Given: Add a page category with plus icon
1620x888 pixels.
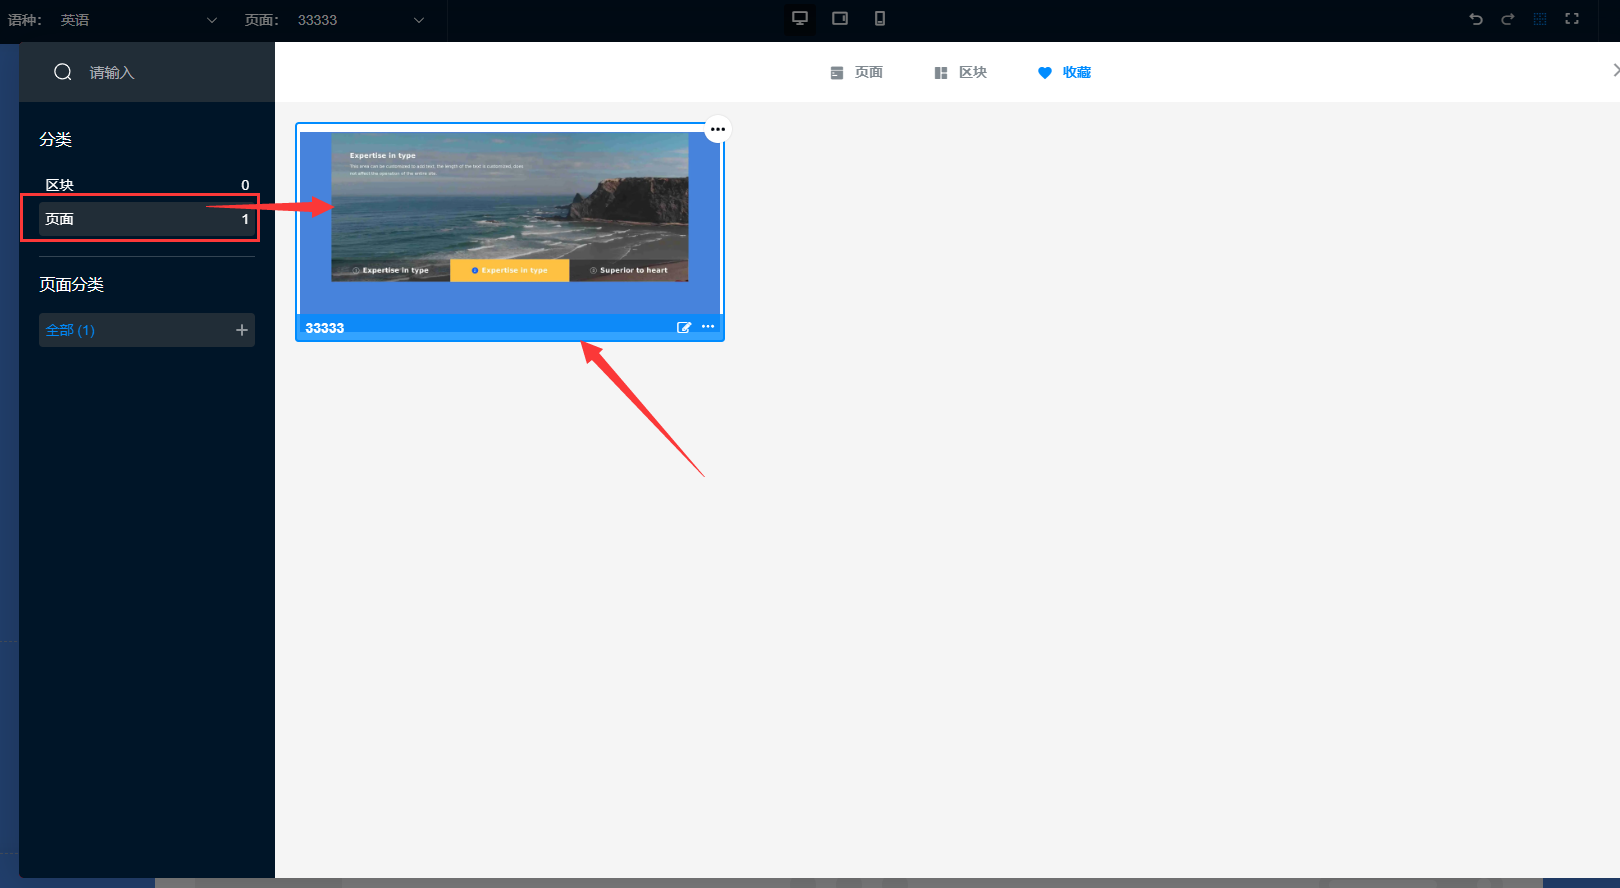Looking at the screenshot, I should pyautogui.click(x=241, y=330).
